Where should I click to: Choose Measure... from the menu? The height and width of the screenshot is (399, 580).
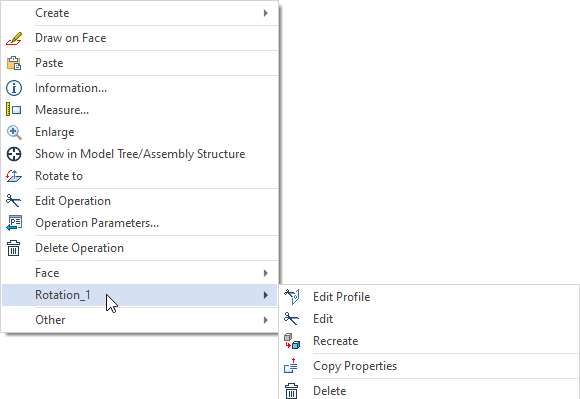140,110
